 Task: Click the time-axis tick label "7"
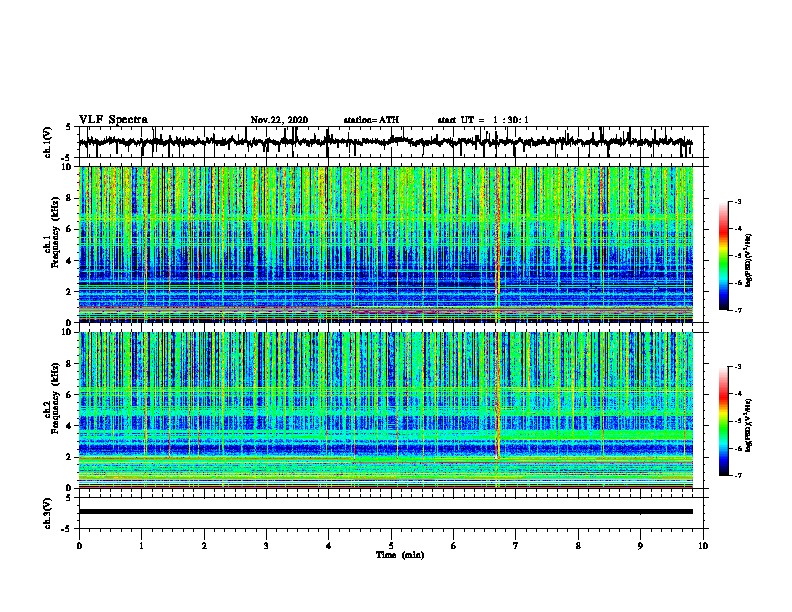pos(516,546)
